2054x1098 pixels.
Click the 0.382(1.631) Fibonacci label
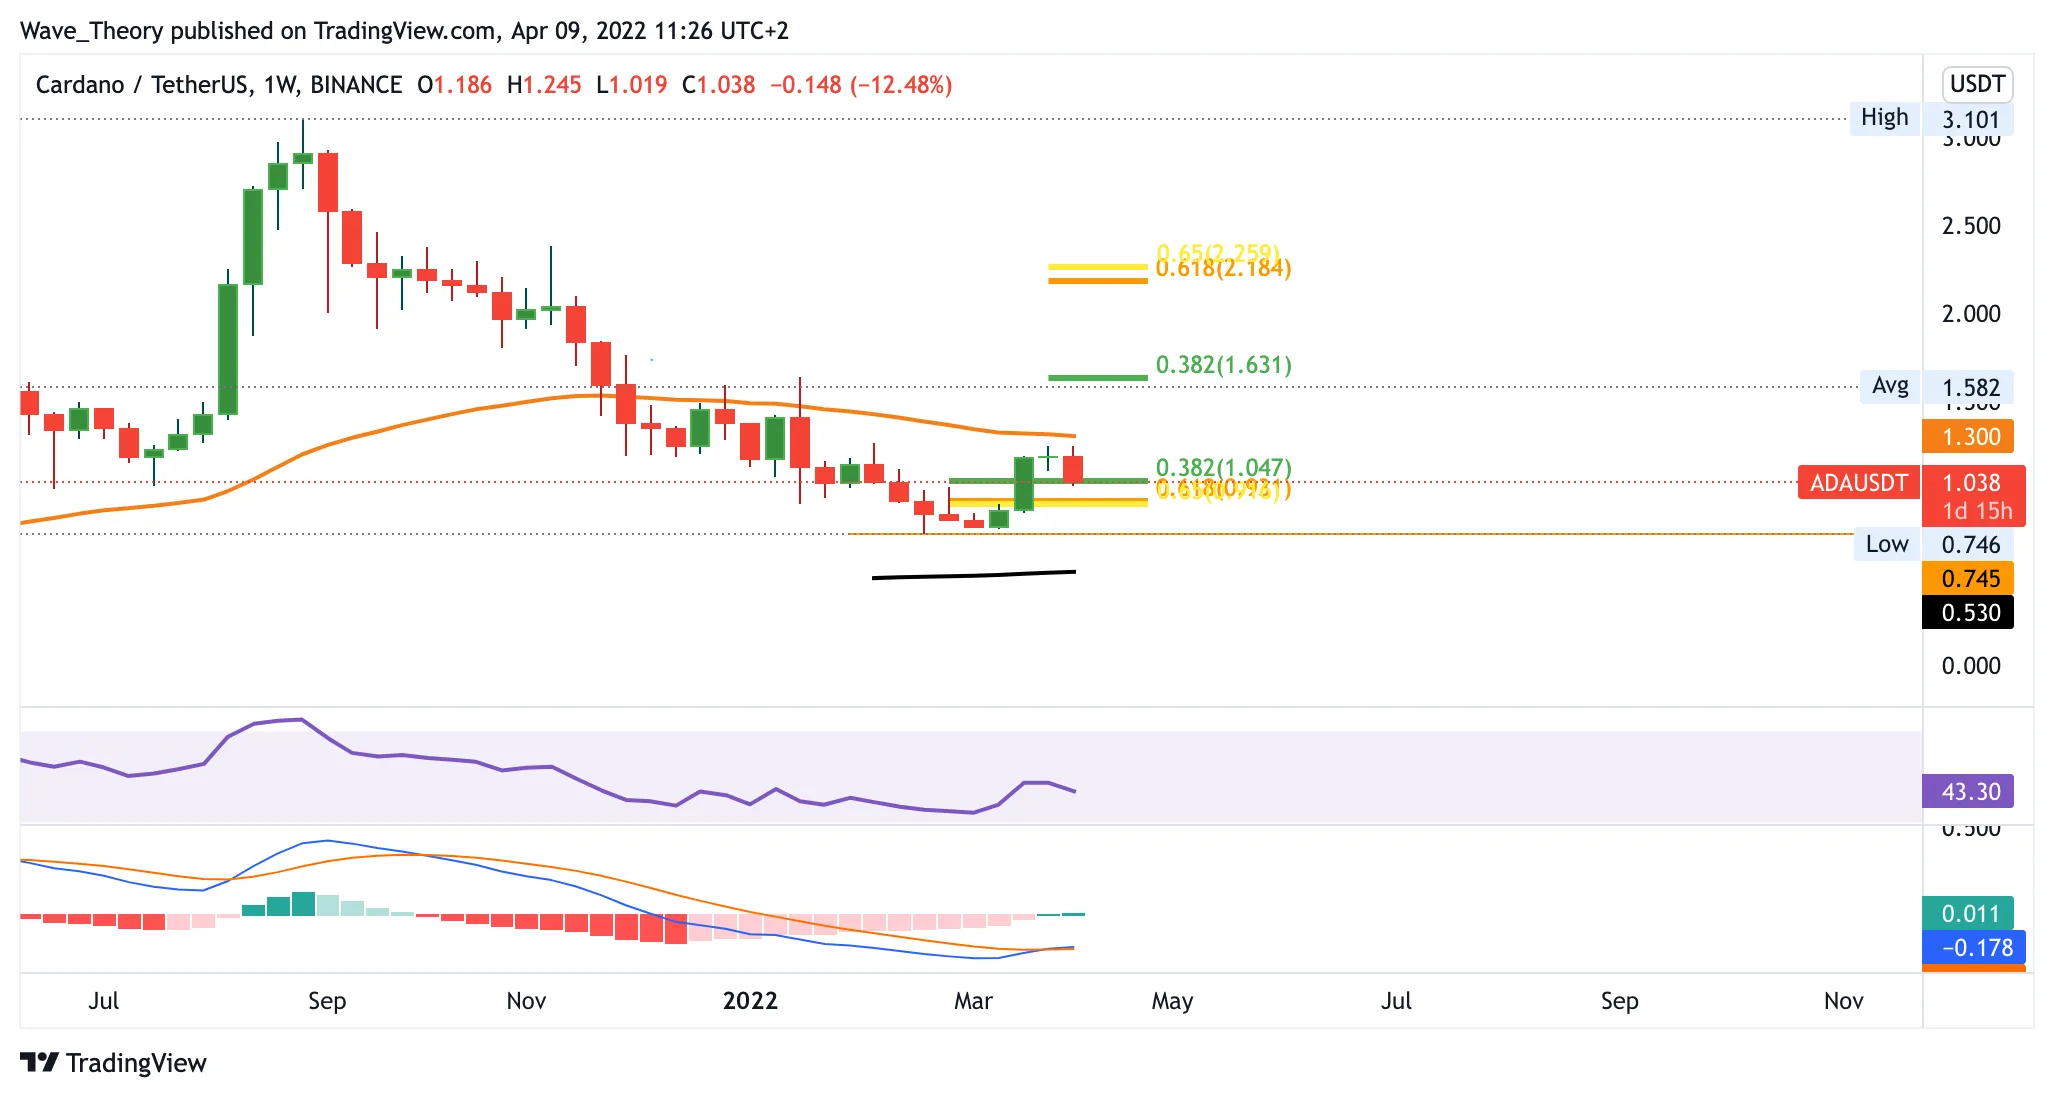(1223, 365)
